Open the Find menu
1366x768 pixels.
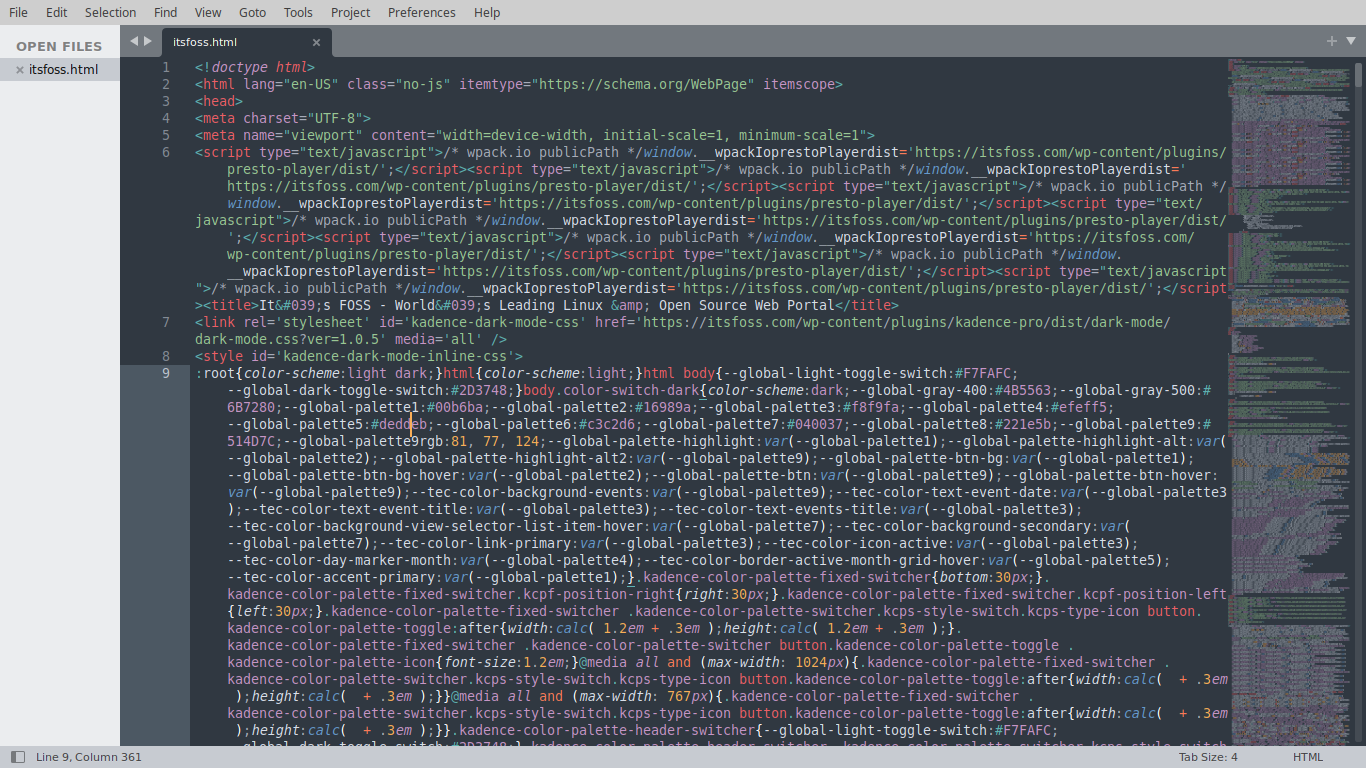(165, 12)
